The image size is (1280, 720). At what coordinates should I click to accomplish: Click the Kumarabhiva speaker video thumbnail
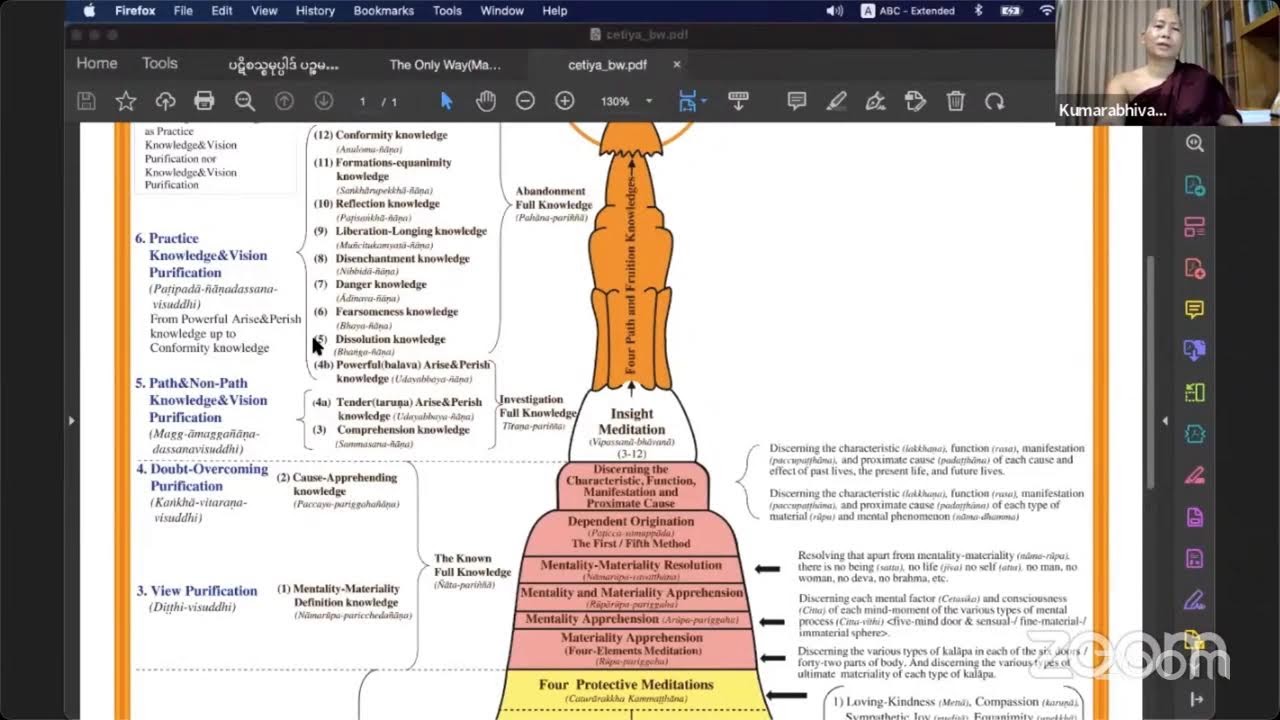click(x=1167, y=62)
